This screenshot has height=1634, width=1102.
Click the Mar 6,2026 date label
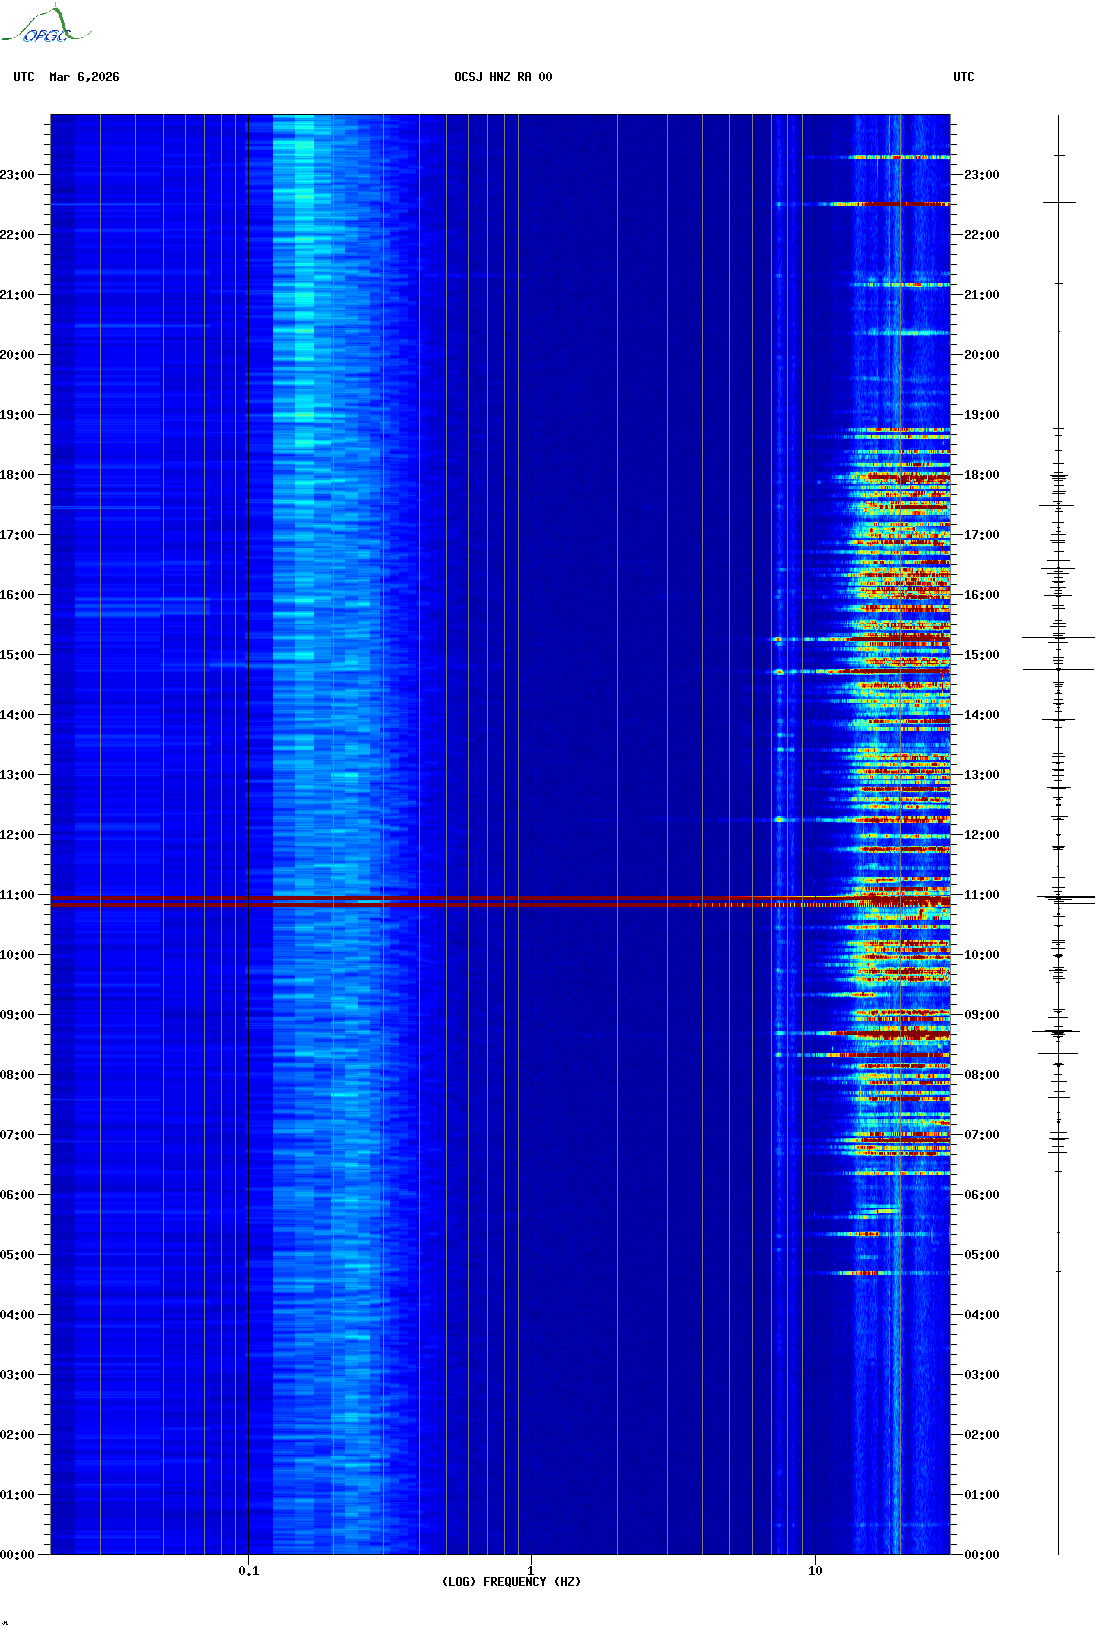point(84,77)
